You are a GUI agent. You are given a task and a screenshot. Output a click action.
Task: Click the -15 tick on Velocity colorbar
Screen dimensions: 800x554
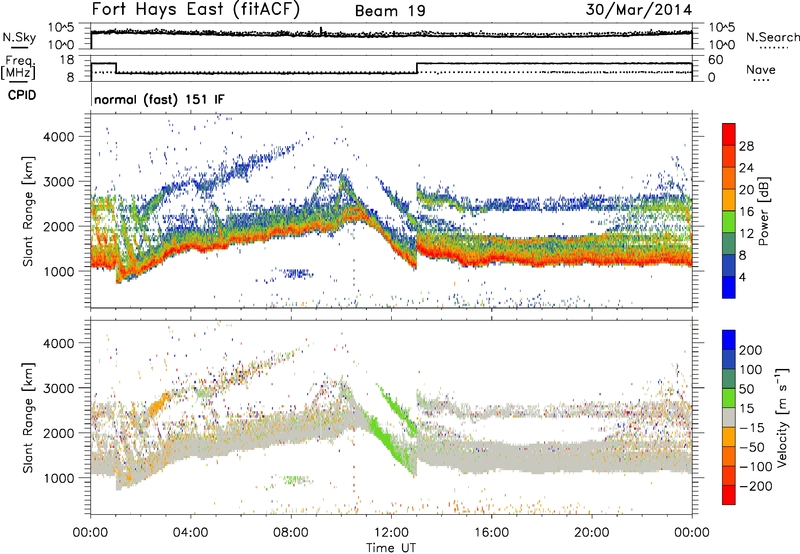752,428
